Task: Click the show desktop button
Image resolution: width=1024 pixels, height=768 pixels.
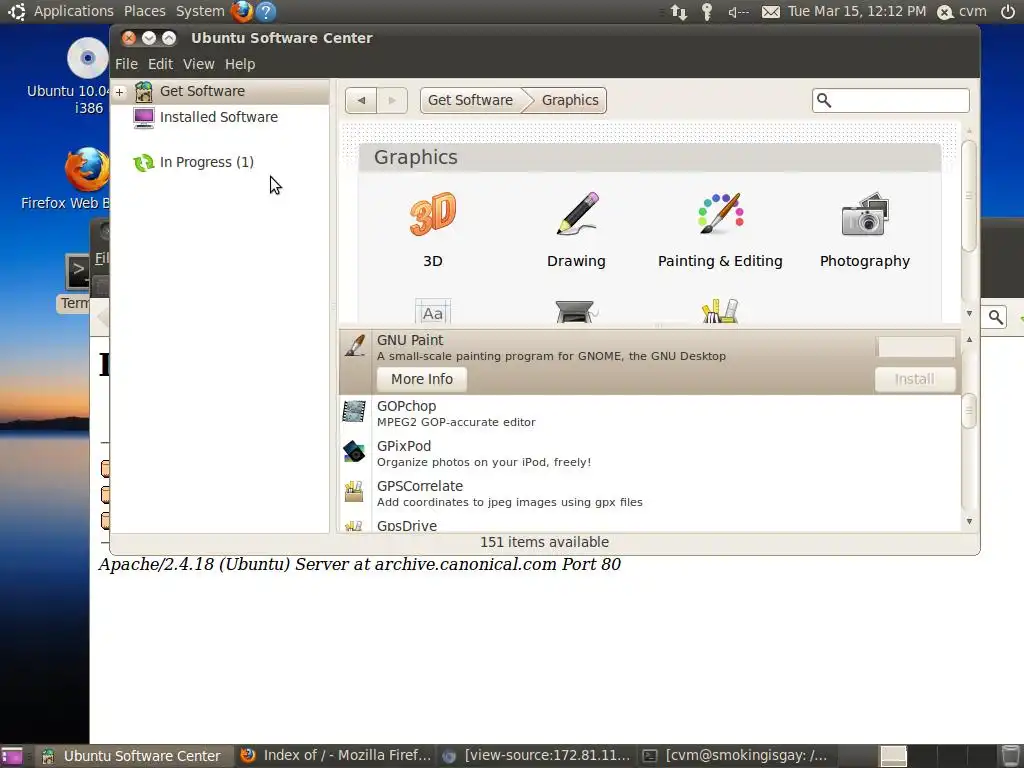Action: pyautogui.click(x=12, y=756)
